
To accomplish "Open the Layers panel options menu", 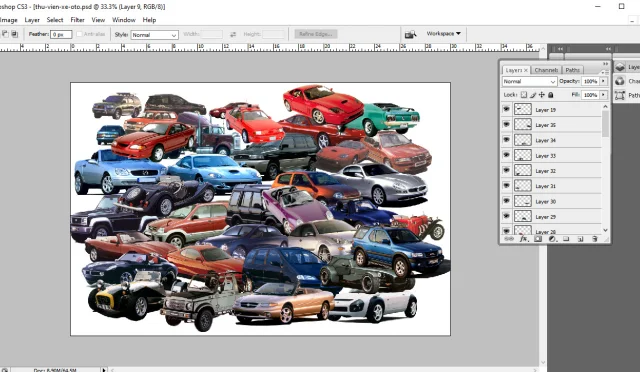I will click(x=606, y=72).
